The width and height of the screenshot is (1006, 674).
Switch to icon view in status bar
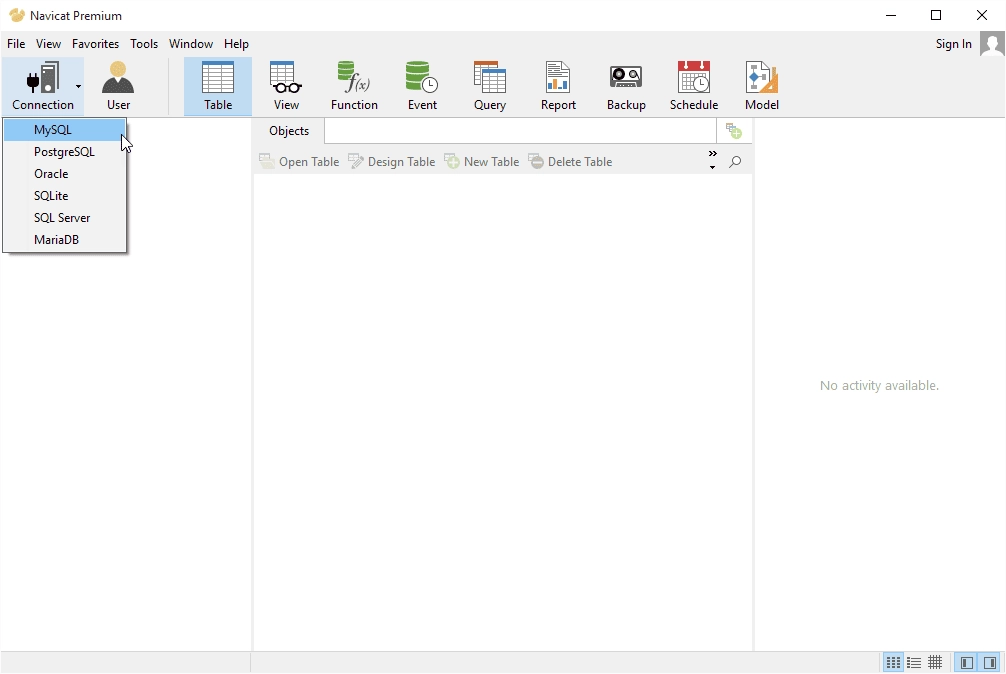893,662
